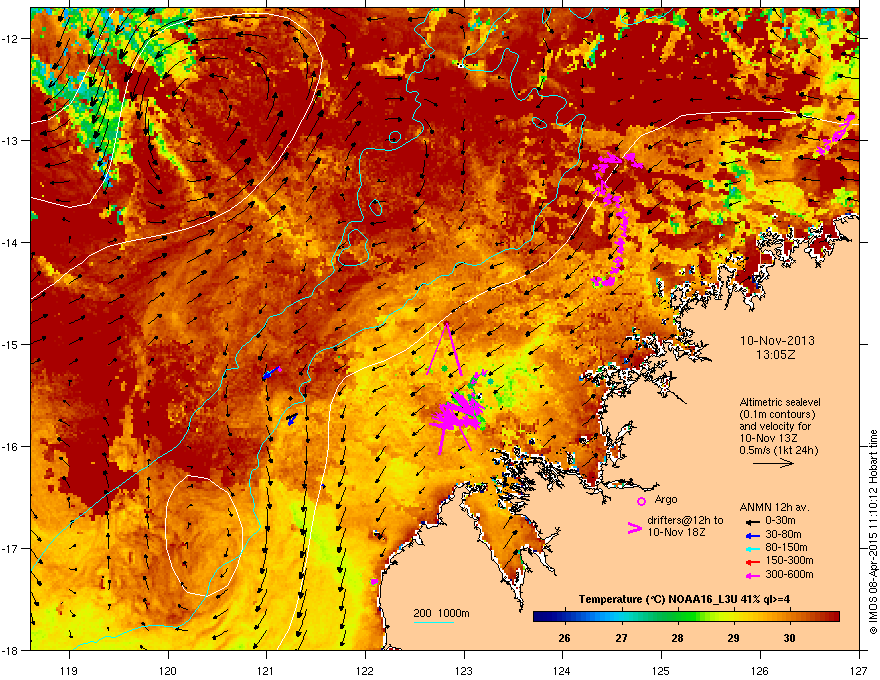Click the latitude axis label -18
The height and width of the screenshot is (680, 880).
[10, 650]
